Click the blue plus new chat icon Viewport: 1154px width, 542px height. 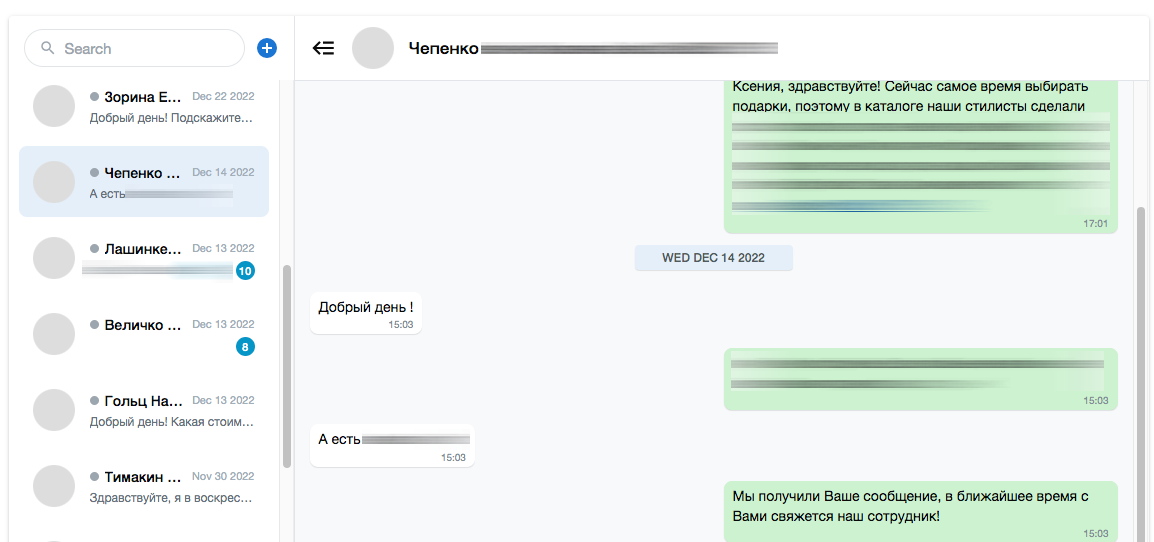(266, 48)
